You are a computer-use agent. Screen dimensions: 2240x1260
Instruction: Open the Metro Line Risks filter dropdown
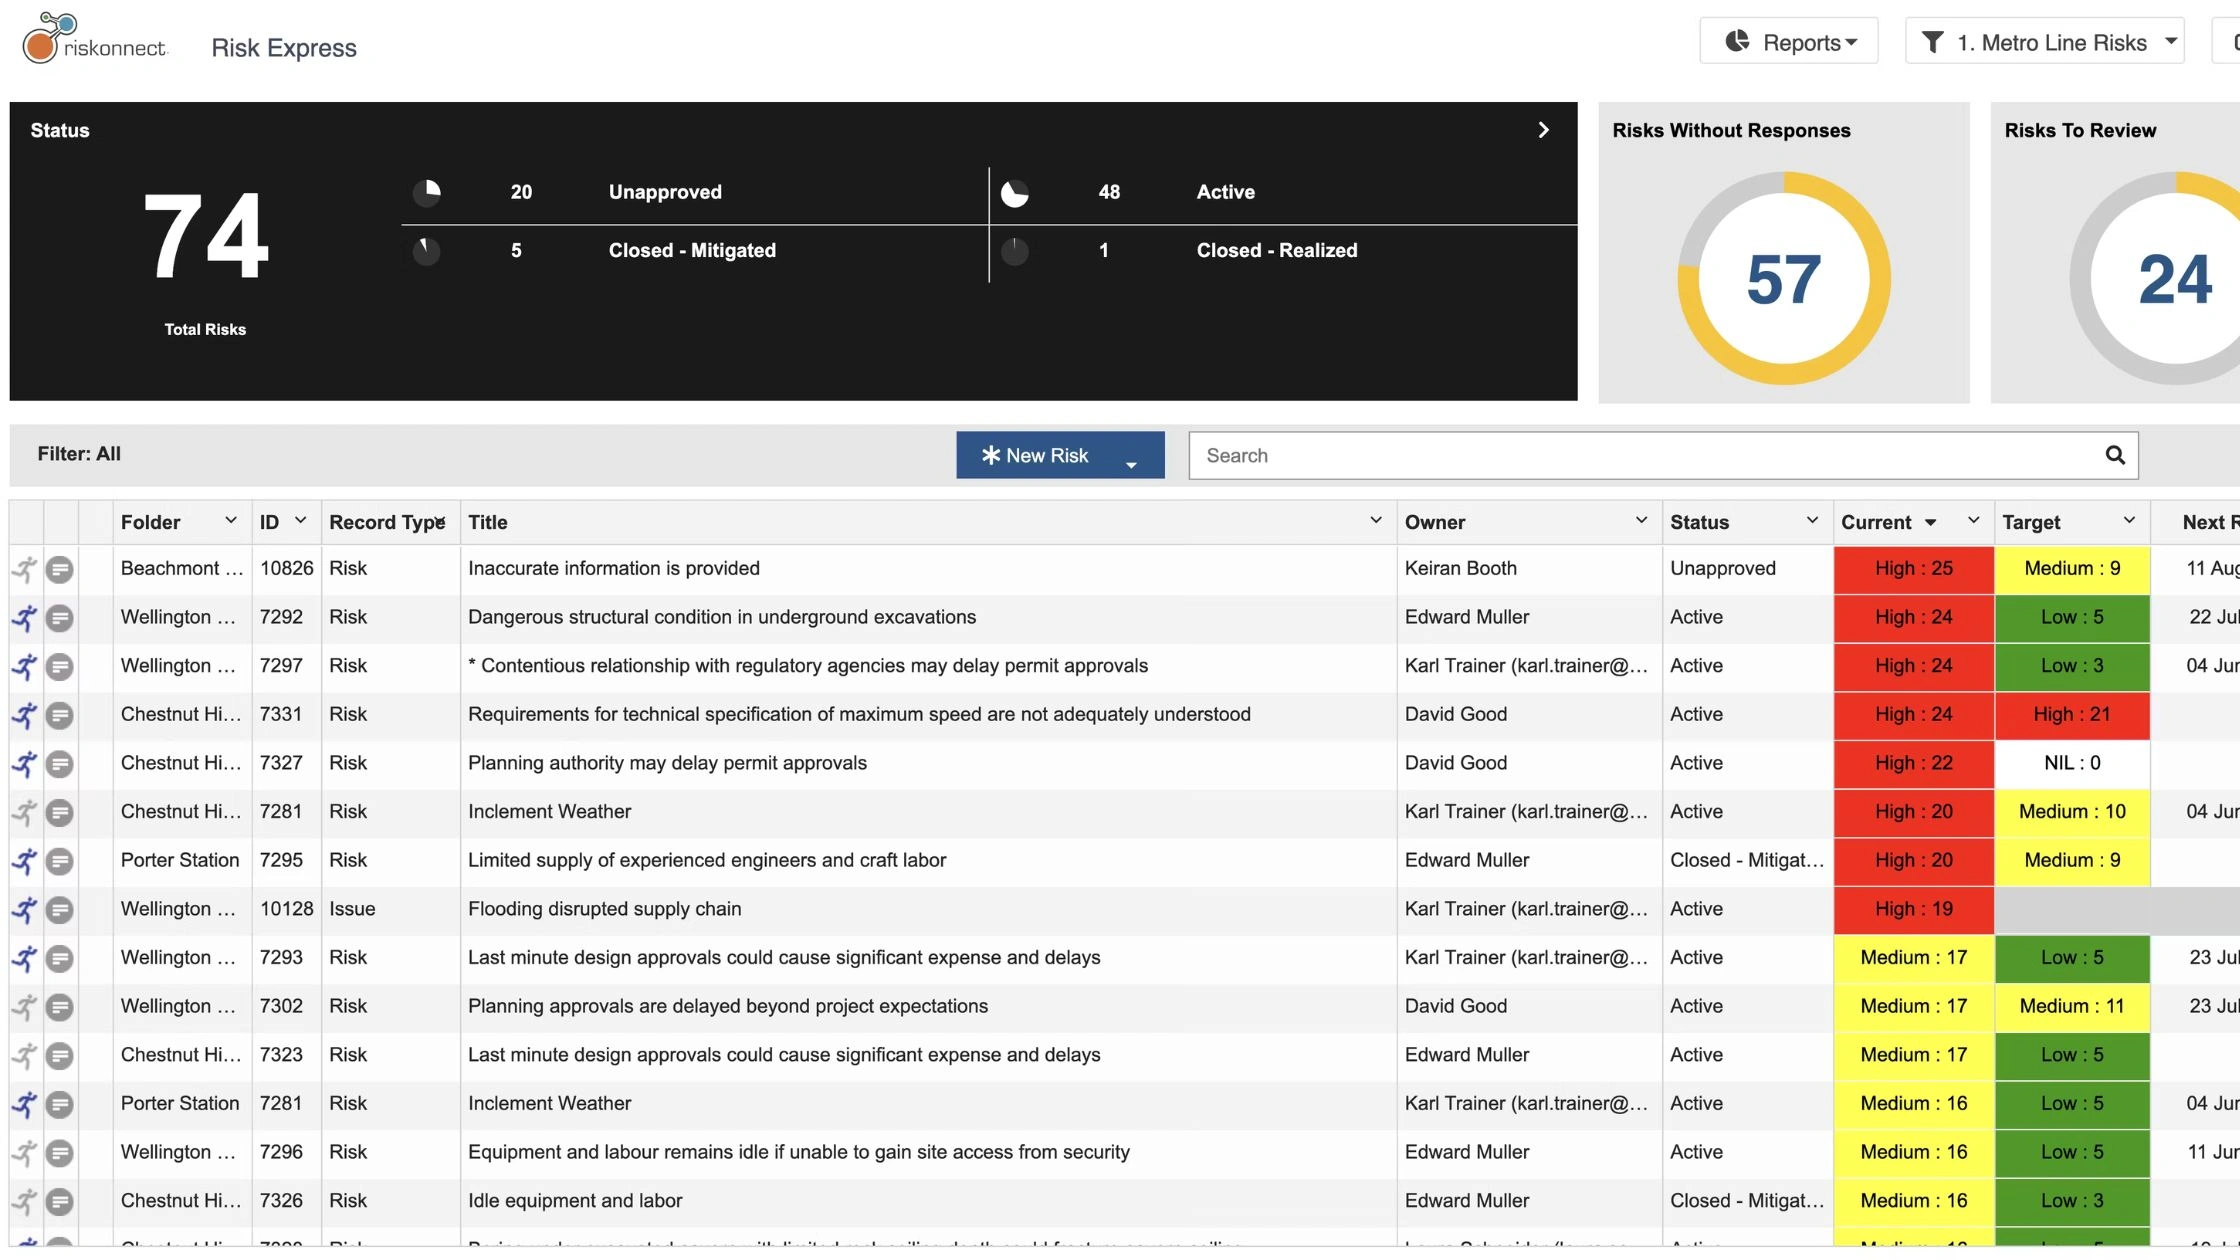point(2044,42)
